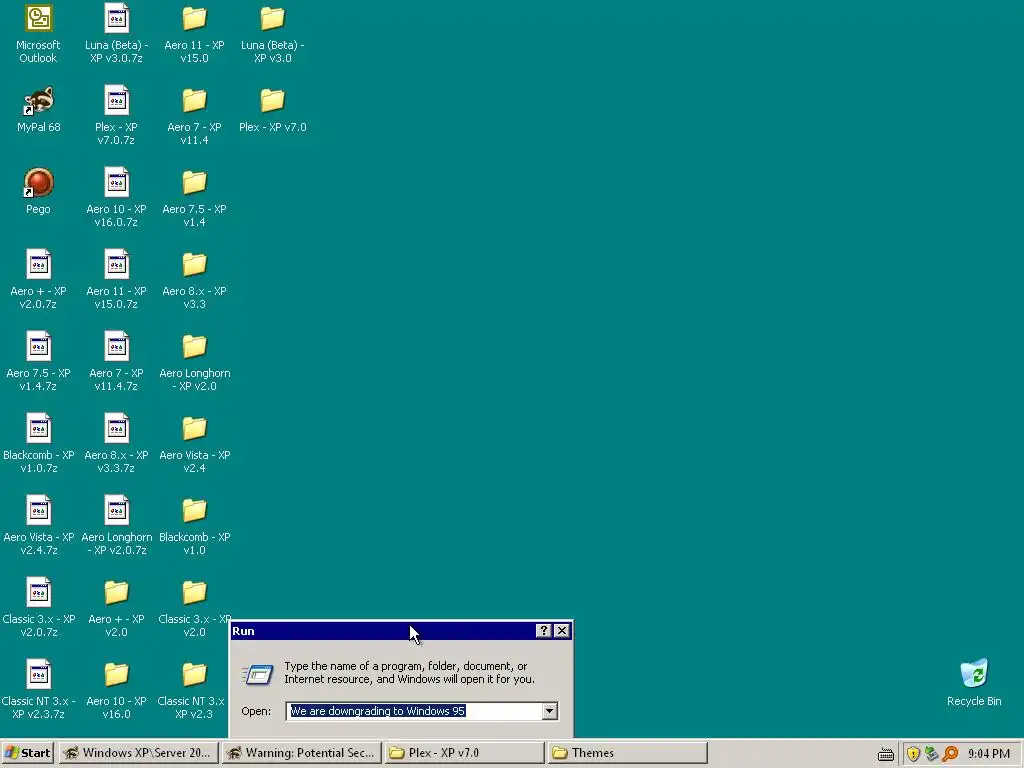The height and width of the screenshot is (768, 1024).
Task: Click the 9:04 PM system clock
Action: click(989, 754)
